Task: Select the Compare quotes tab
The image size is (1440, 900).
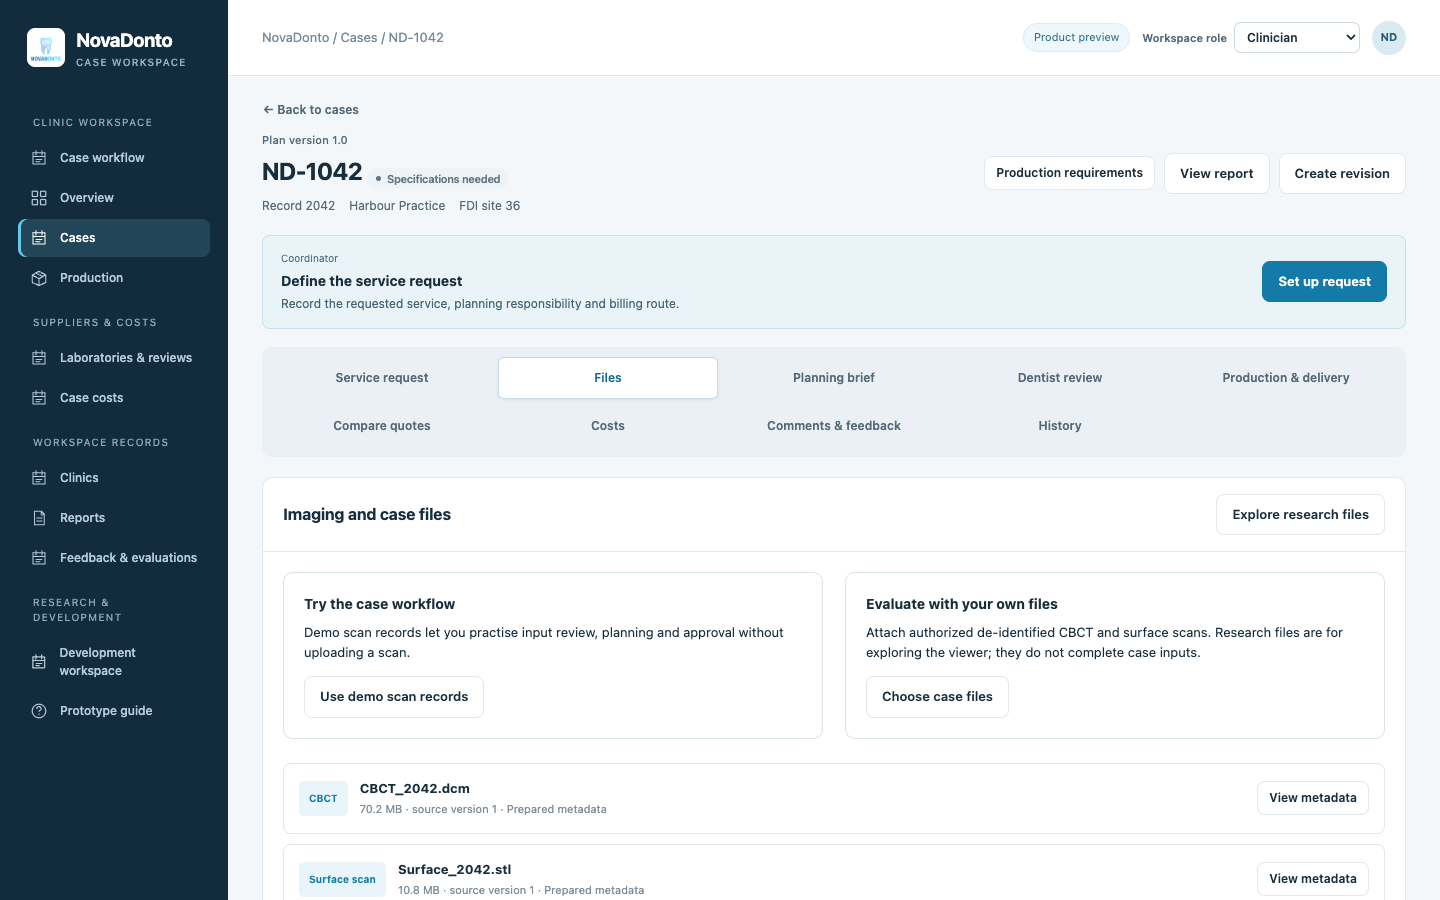Action: tap(382, 426)
